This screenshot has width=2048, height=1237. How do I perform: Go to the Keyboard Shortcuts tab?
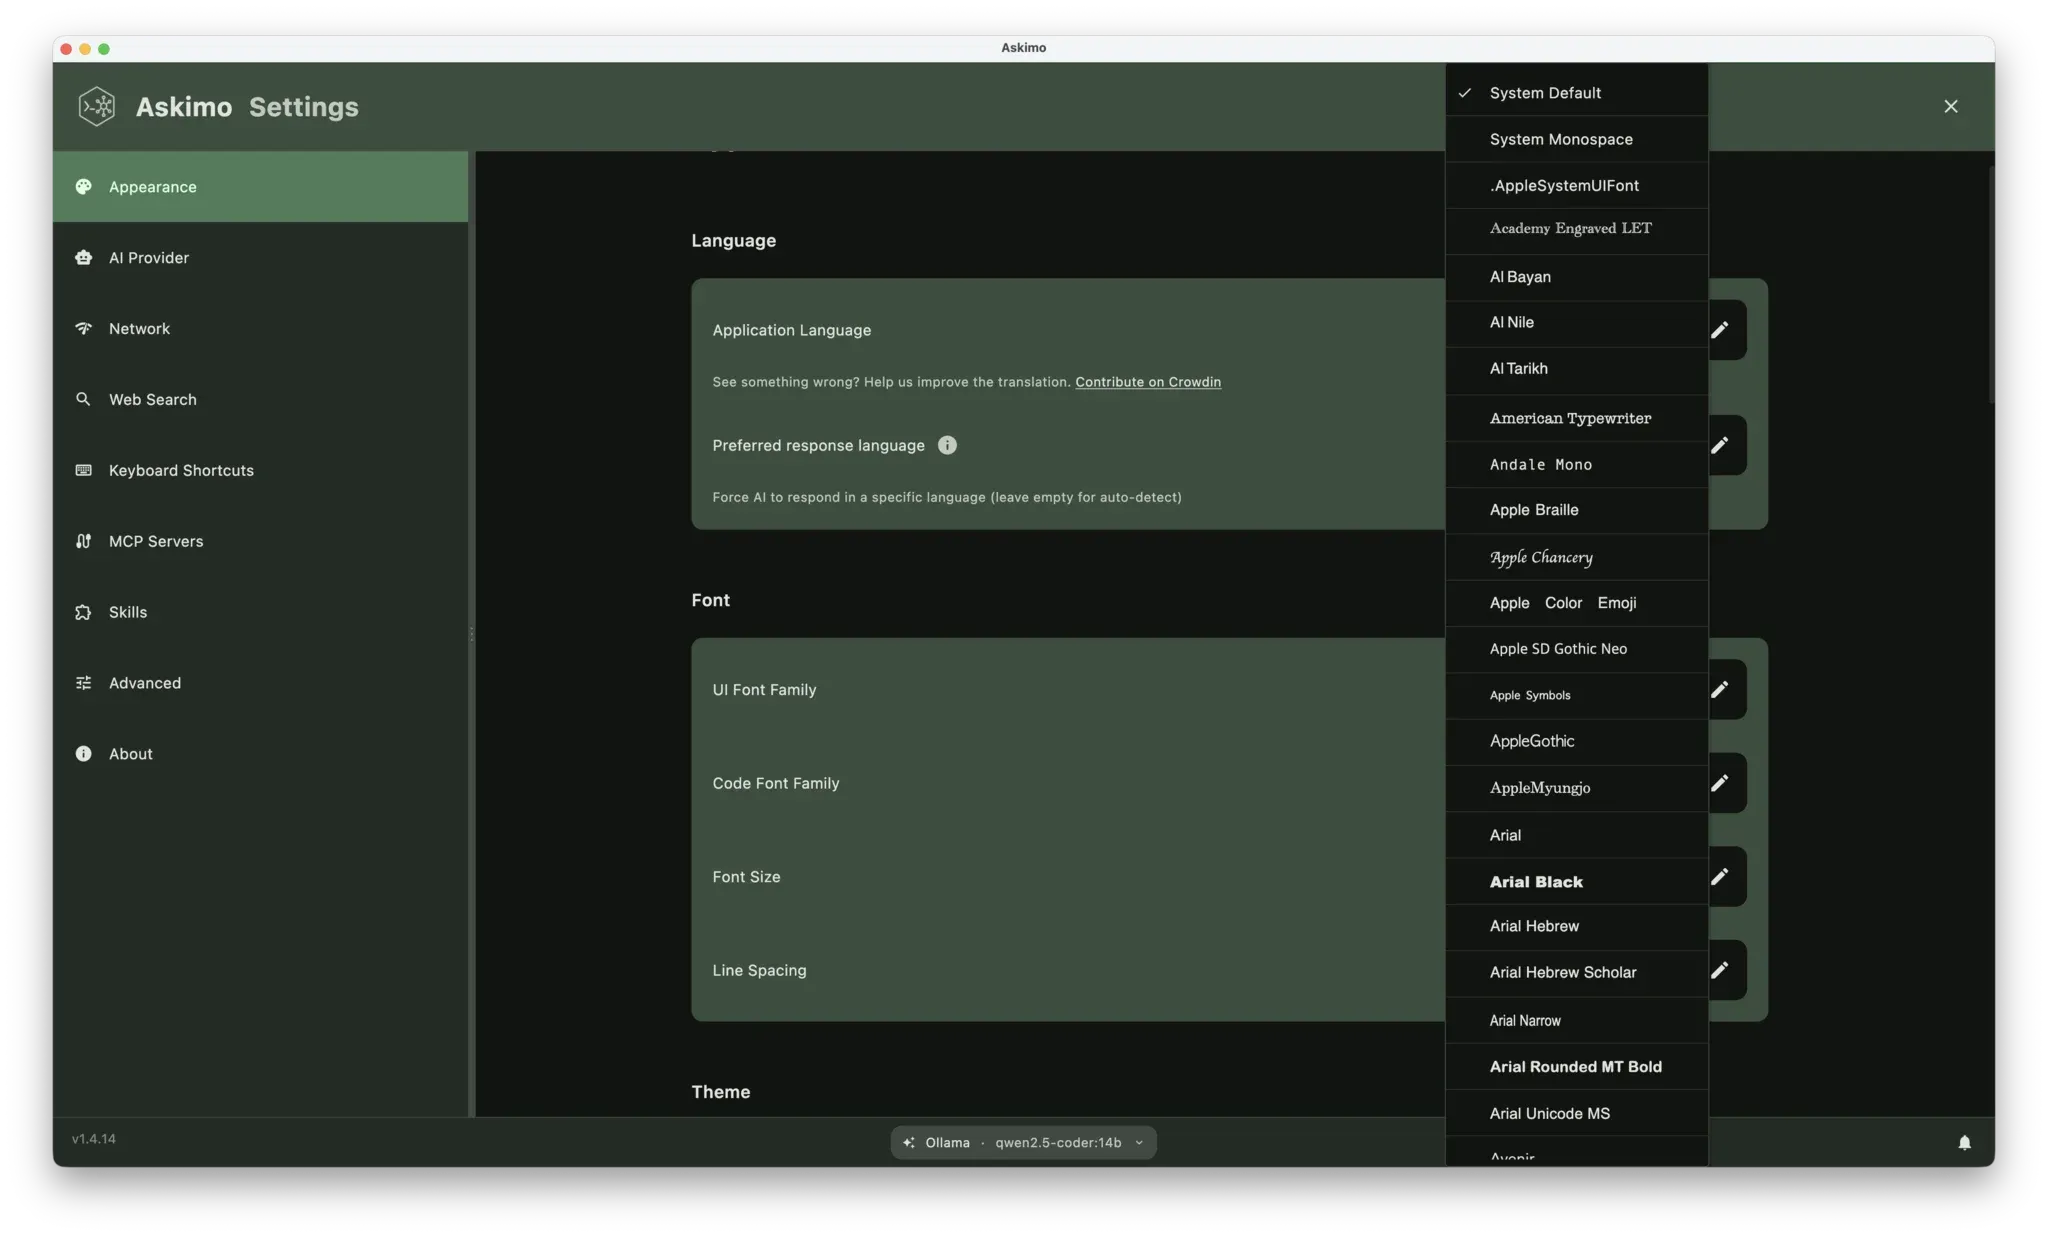click(260, 471)
